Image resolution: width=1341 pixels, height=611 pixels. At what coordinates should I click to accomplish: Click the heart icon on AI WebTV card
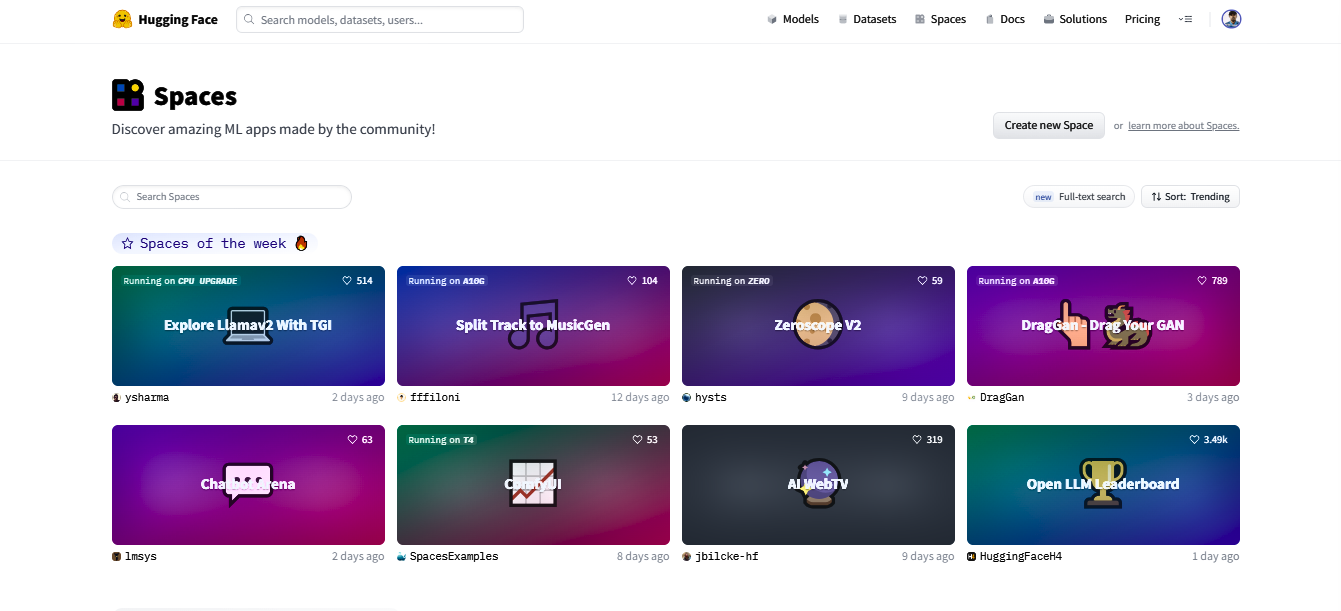(x=917, y=440)
